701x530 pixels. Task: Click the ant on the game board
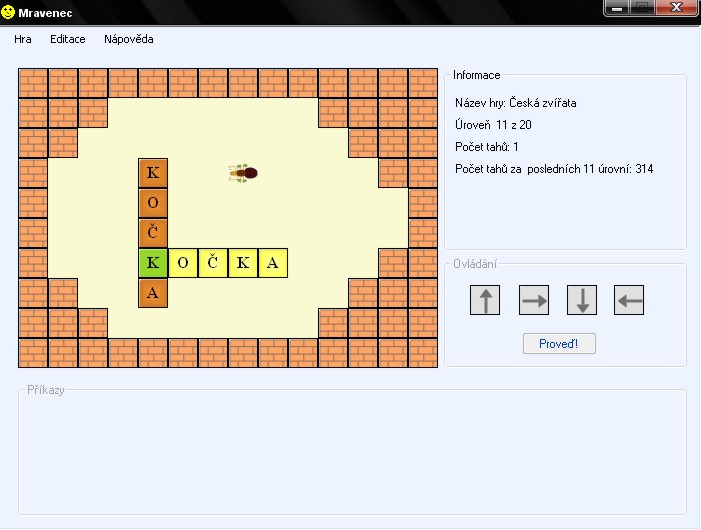[243, 173]
